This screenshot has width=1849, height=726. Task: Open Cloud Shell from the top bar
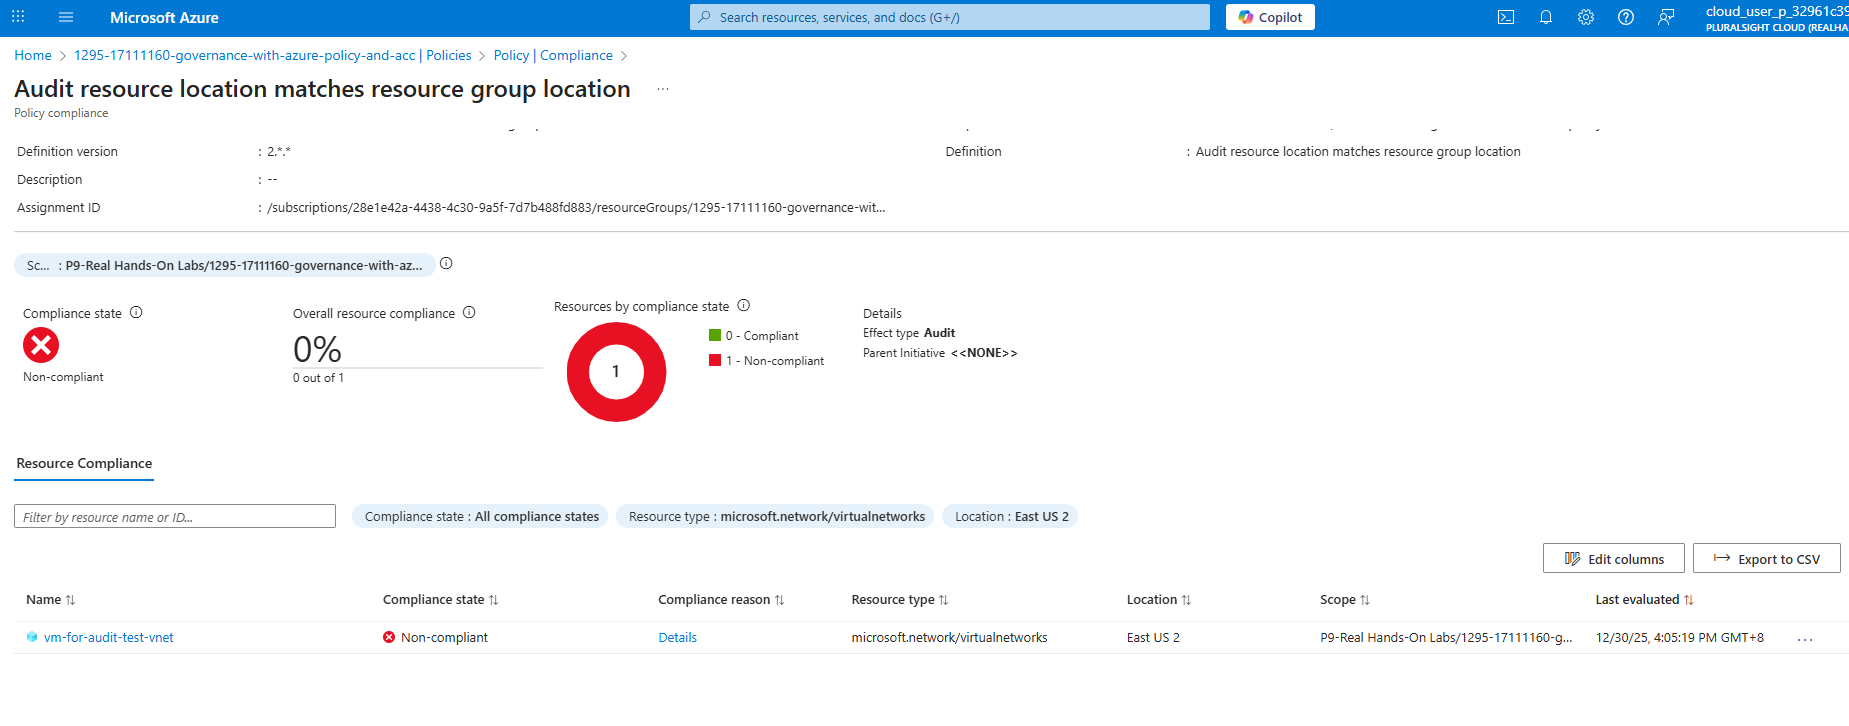coord(1506,17)
